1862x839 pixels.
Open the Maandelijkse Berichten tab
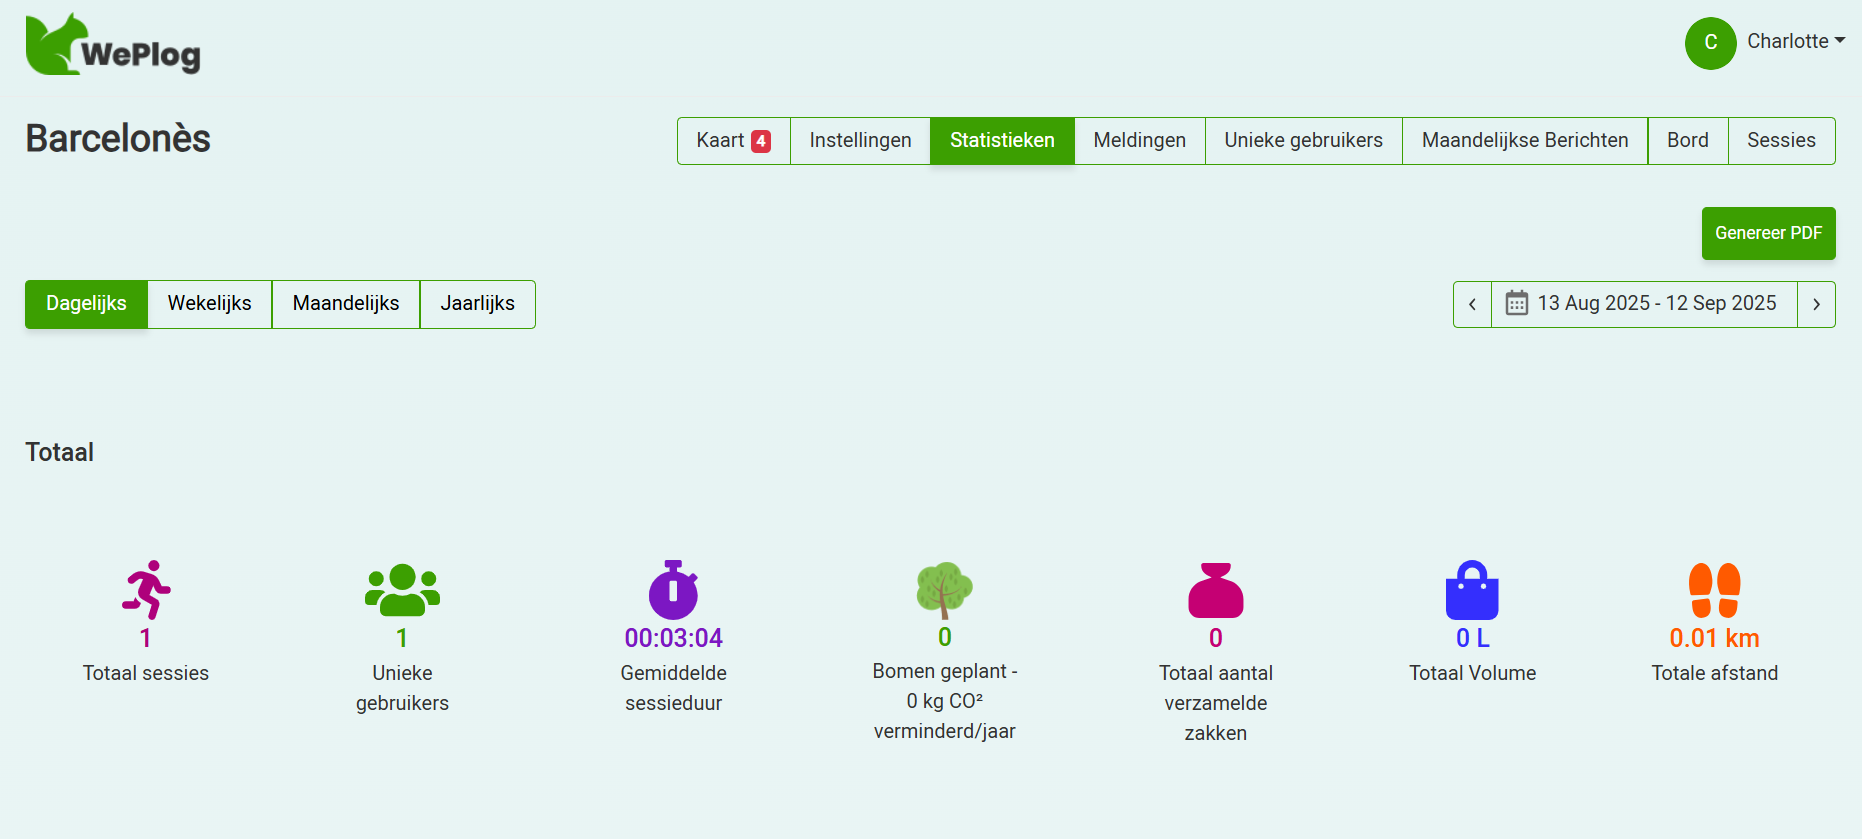(1524, 141)
